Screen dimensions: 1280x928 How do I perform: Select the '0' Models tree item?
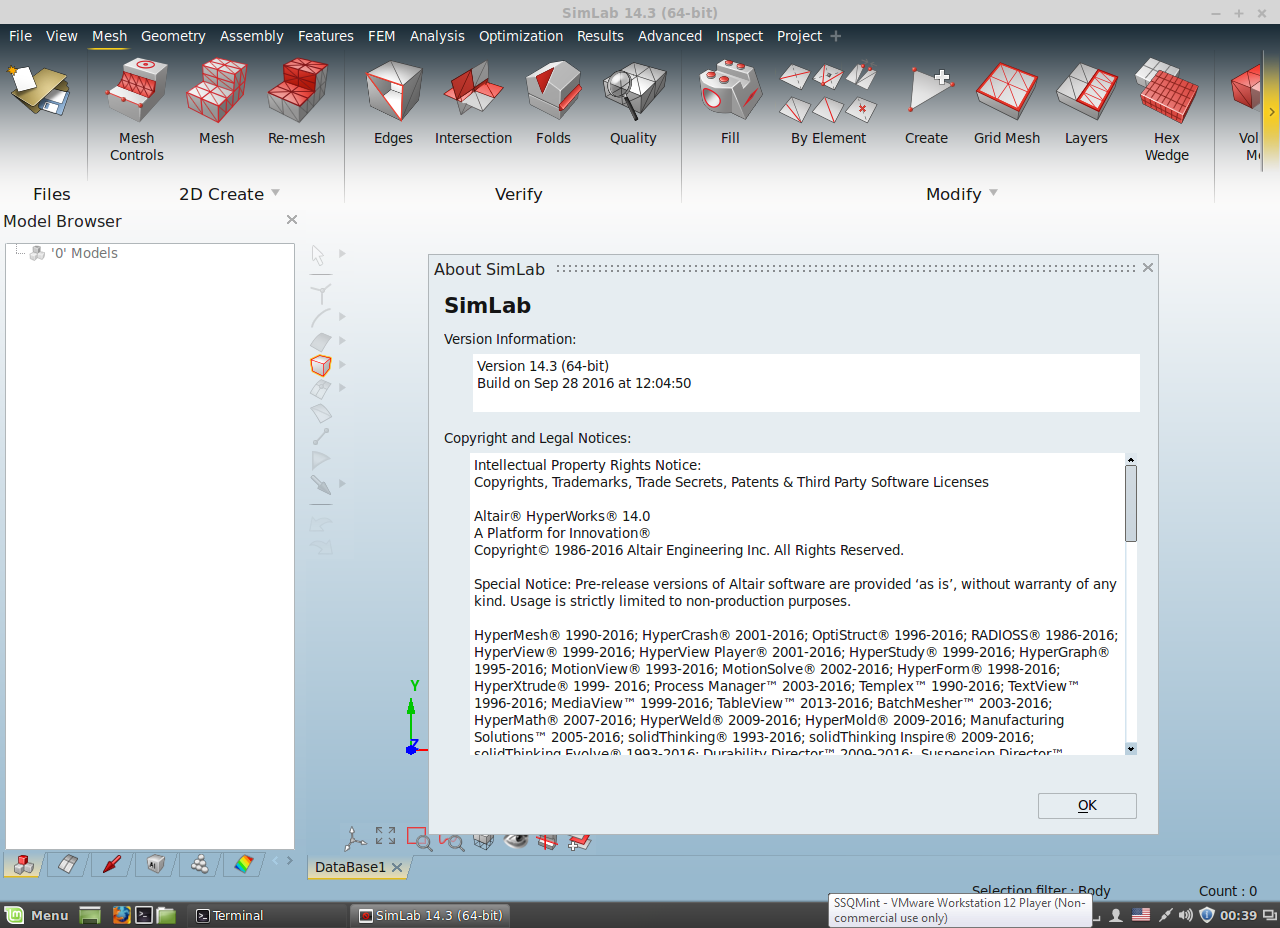click(84, 253)
